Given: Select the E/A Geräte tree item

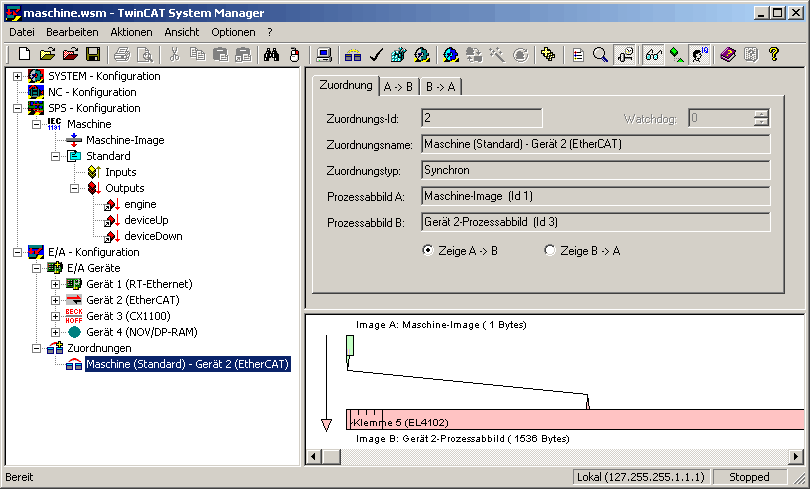Looking at the screenshot, I should click(94, 269).
